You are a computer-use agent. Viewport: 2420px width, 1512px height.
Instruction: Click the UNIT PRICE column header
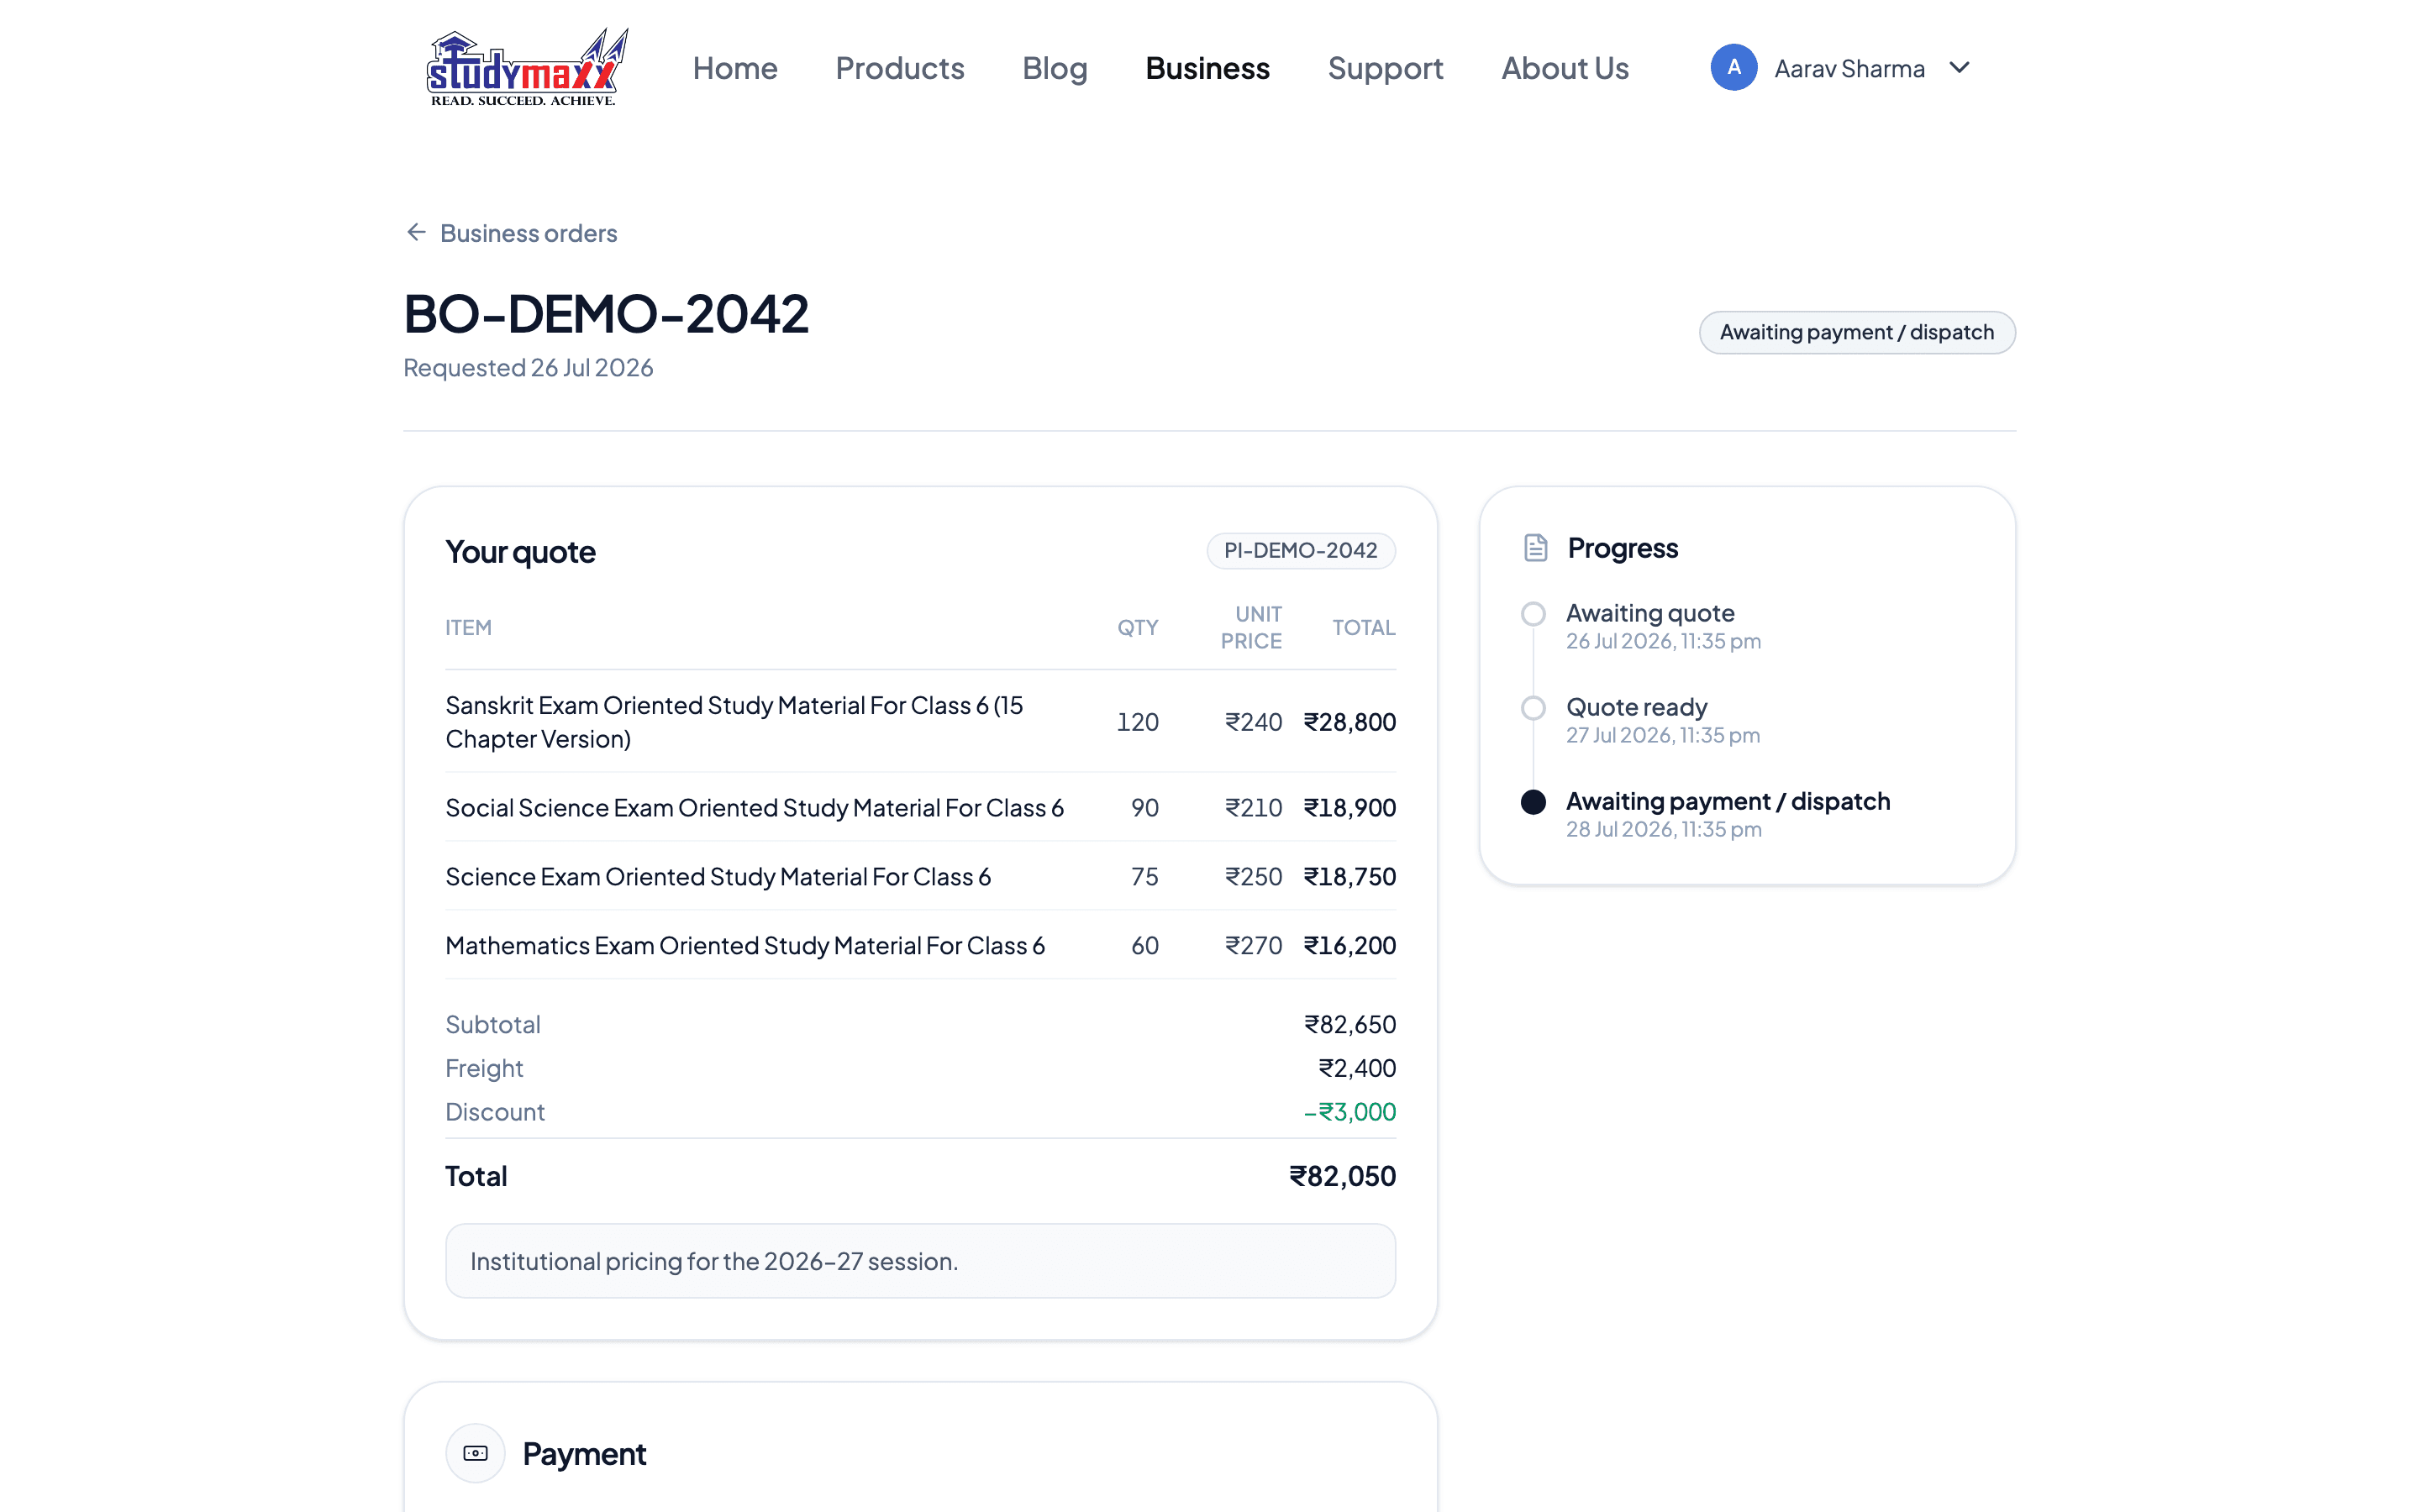[x=1251, y=627]
